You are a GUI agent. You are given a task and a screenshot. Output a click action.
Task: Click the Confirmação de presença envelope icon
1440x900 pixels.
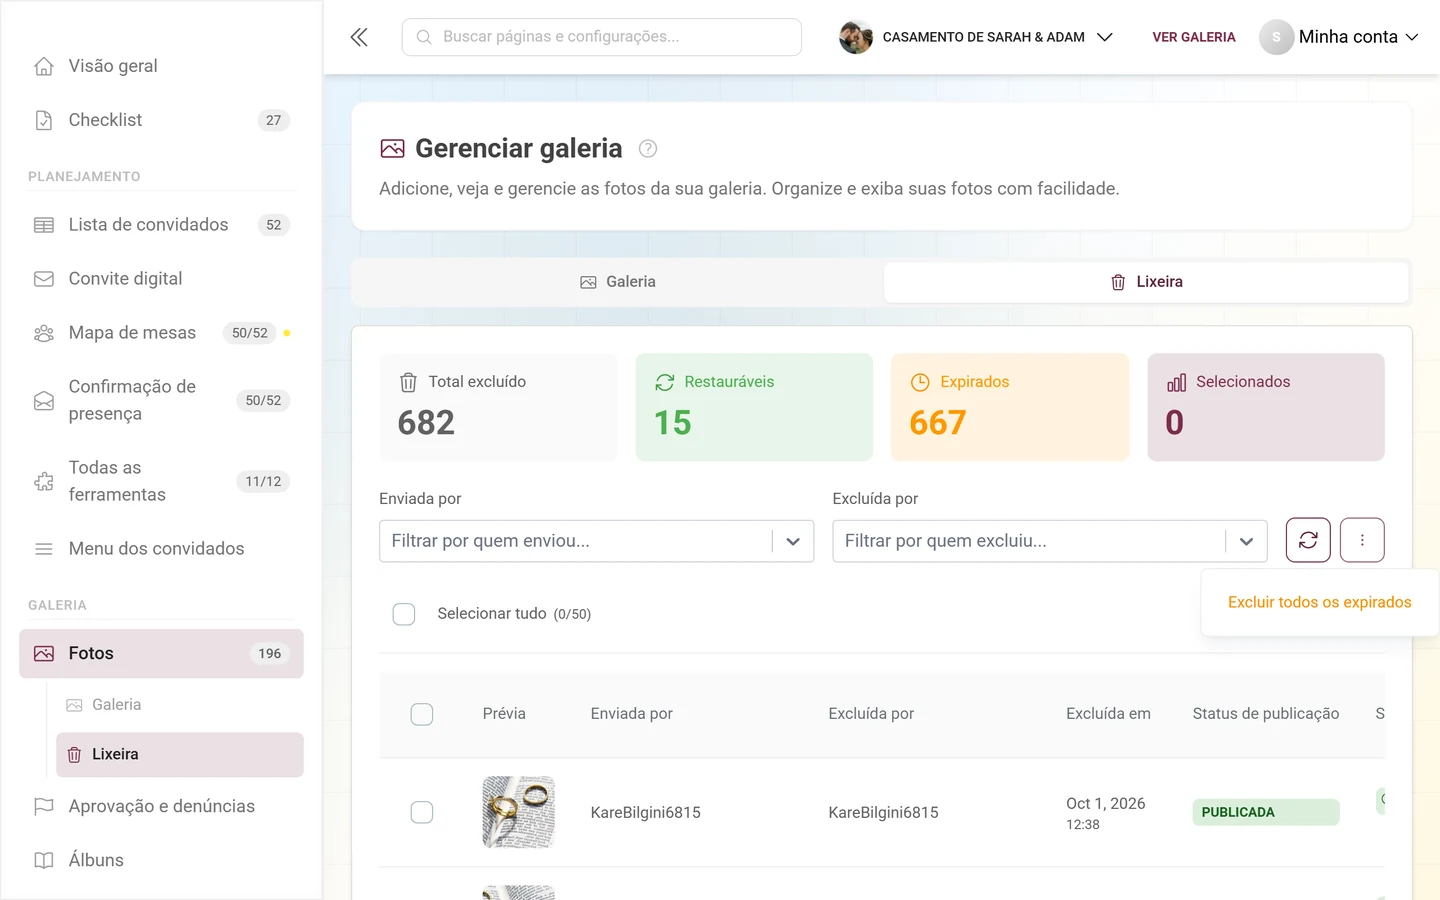[x=44, y=400]
